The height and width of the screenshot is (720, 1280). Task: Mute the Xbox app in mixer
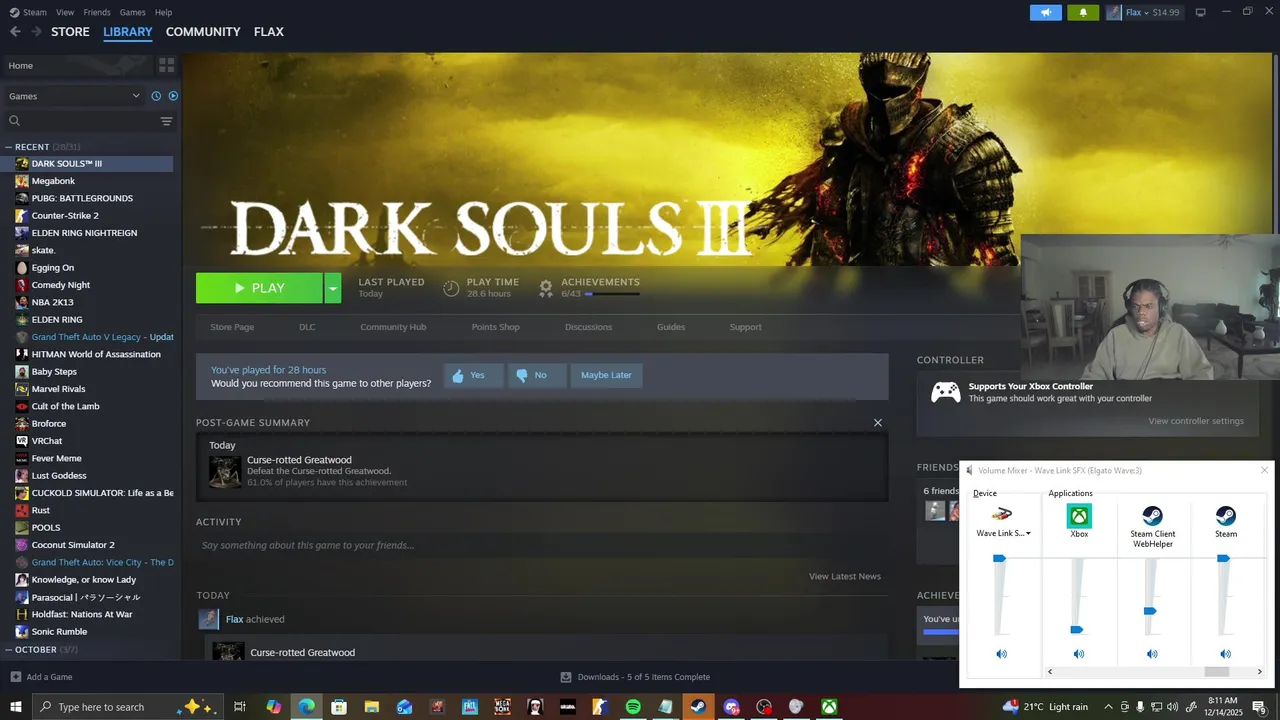(x=1079, y=654)
